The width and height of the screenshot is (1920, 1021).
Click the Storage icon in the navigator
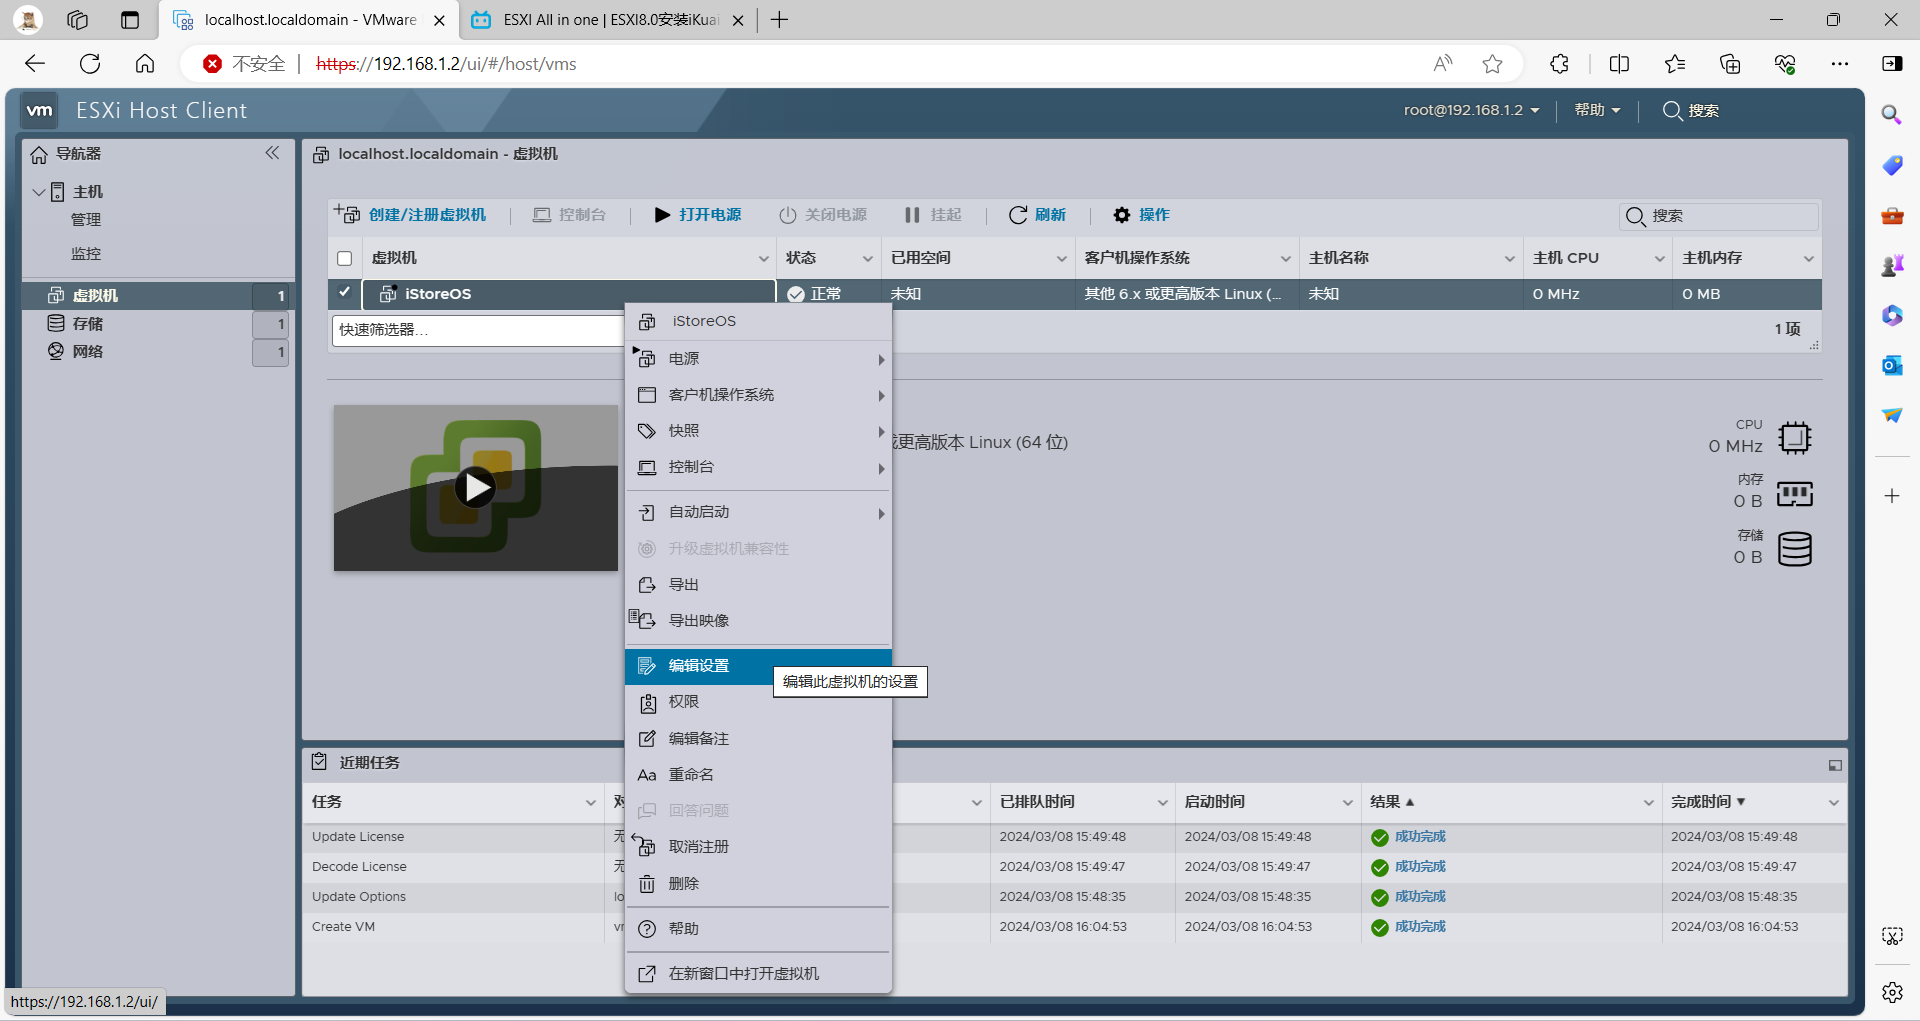tap(56, 323)
